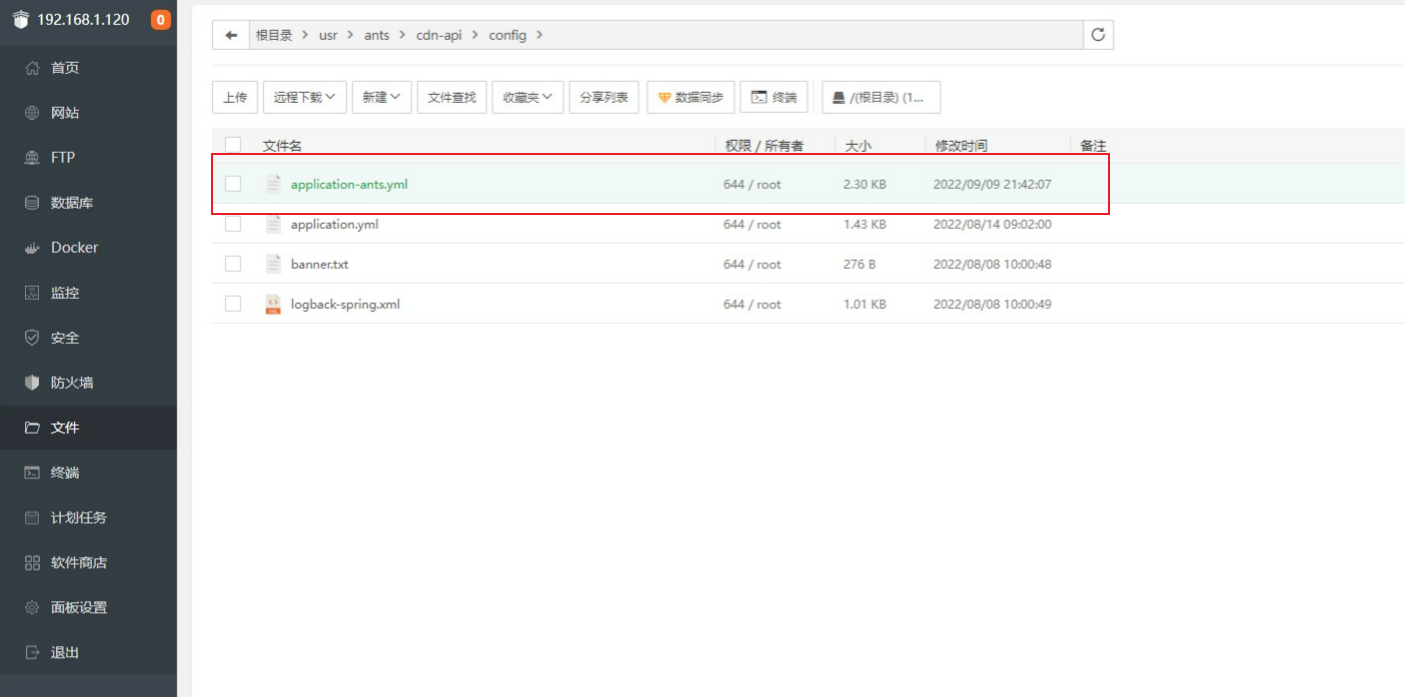The image size is (1405, 697).
Task: Click the back arrow in path bar
Action: [x=231, y=35]
